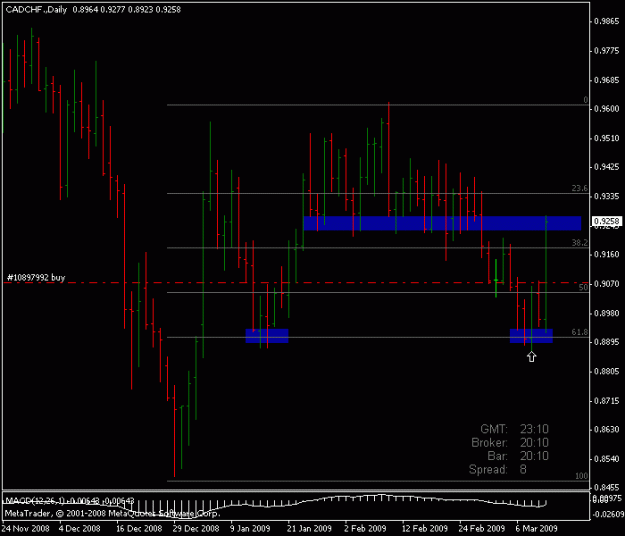Screen dimensions: 625x536
Task: Click the red dashed buy order line
Action: [x=296, y=283]
